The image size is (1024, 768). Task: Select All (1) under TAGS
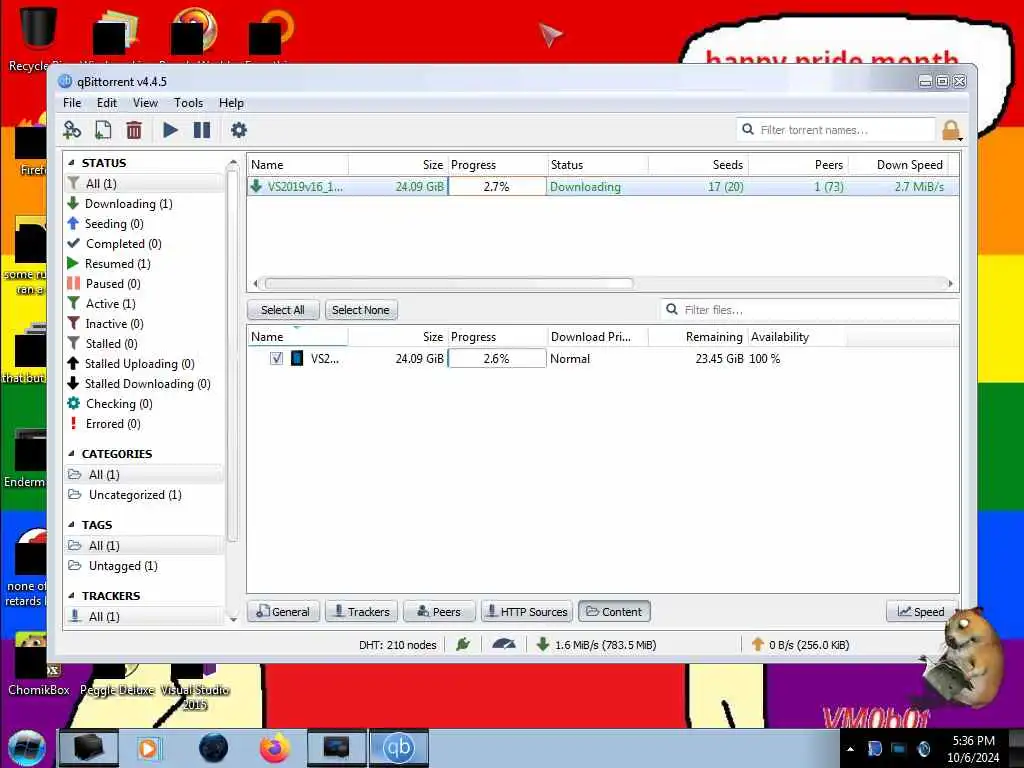point(144,546)
